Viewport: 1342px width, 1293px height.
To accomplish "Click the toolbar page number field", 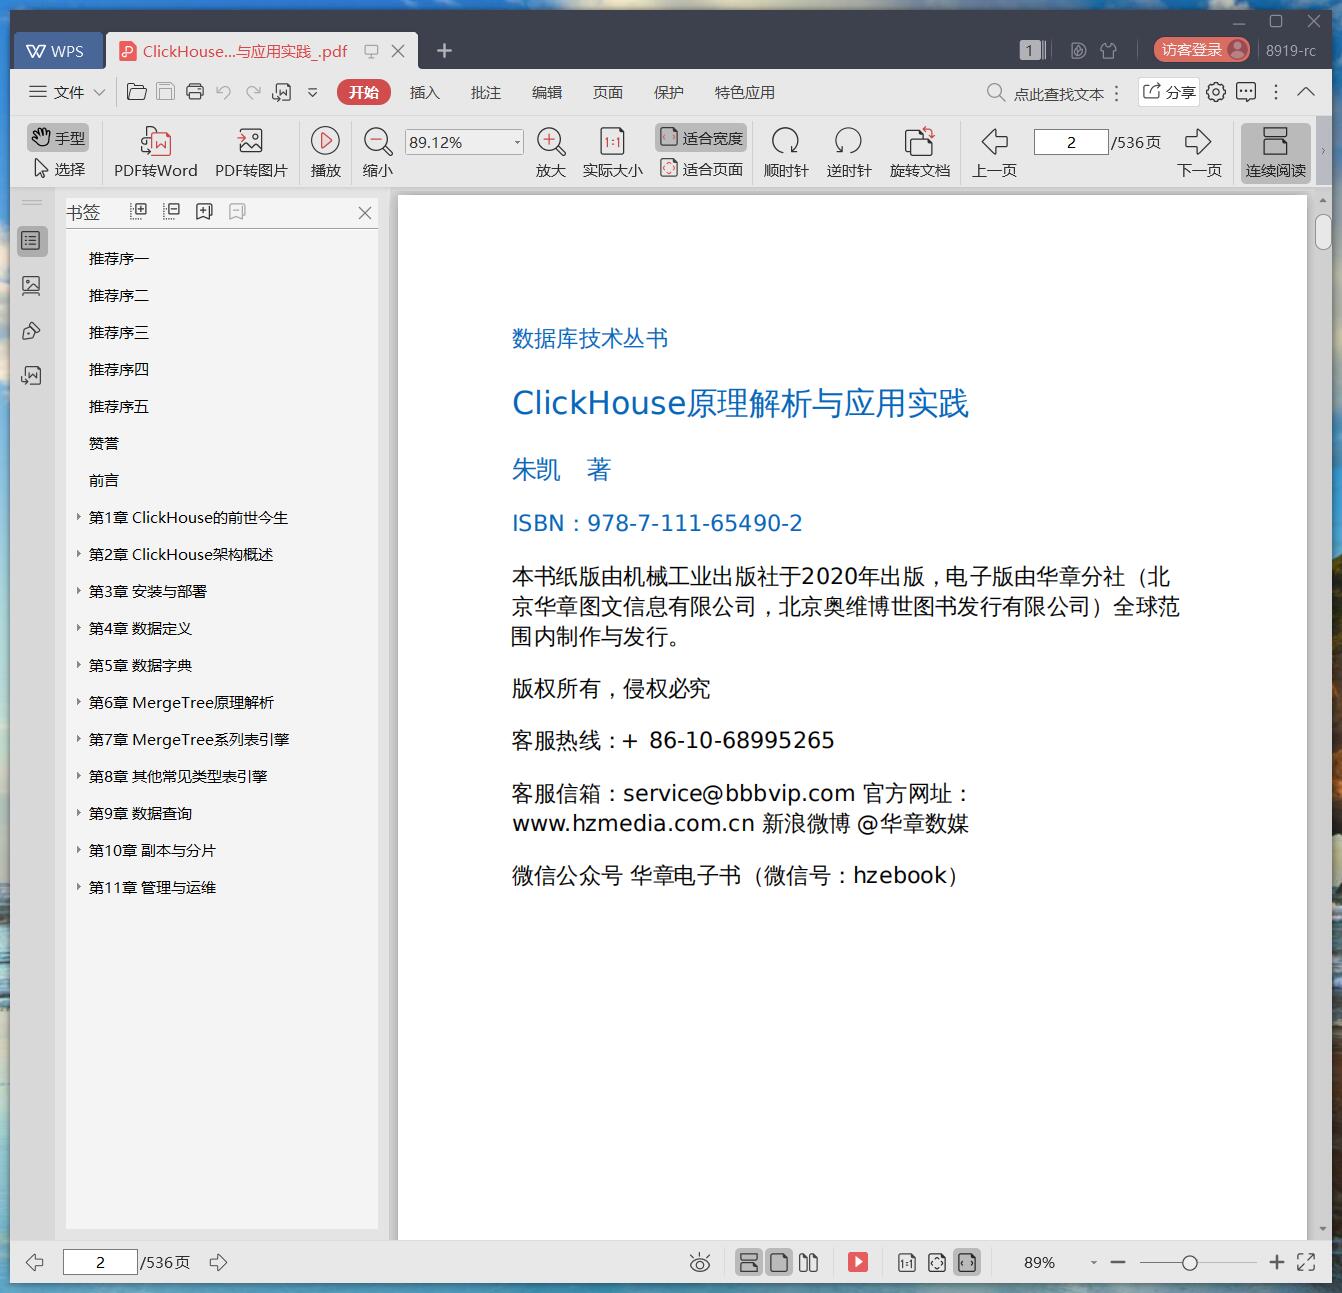I will 1071,142.
